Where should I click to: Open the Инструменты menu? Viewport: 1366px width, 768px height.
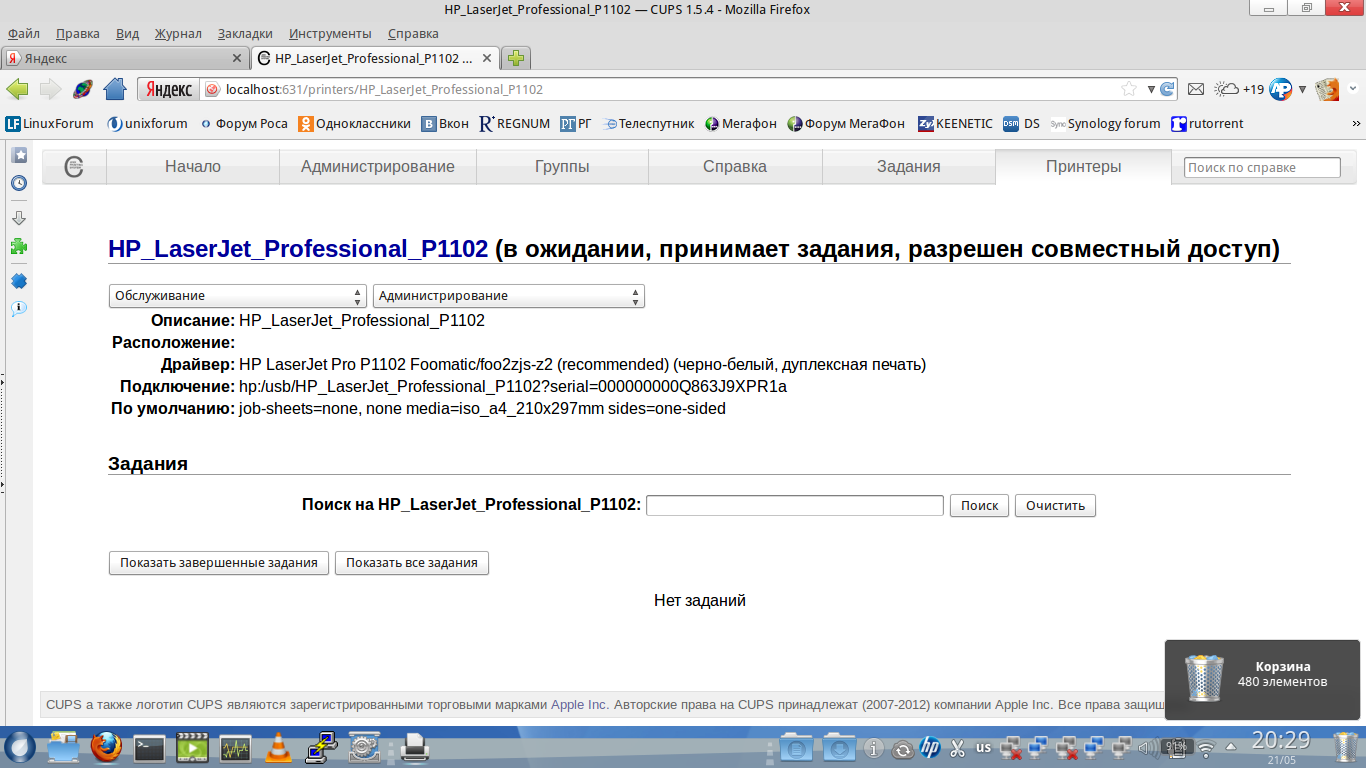pos(330,33)
